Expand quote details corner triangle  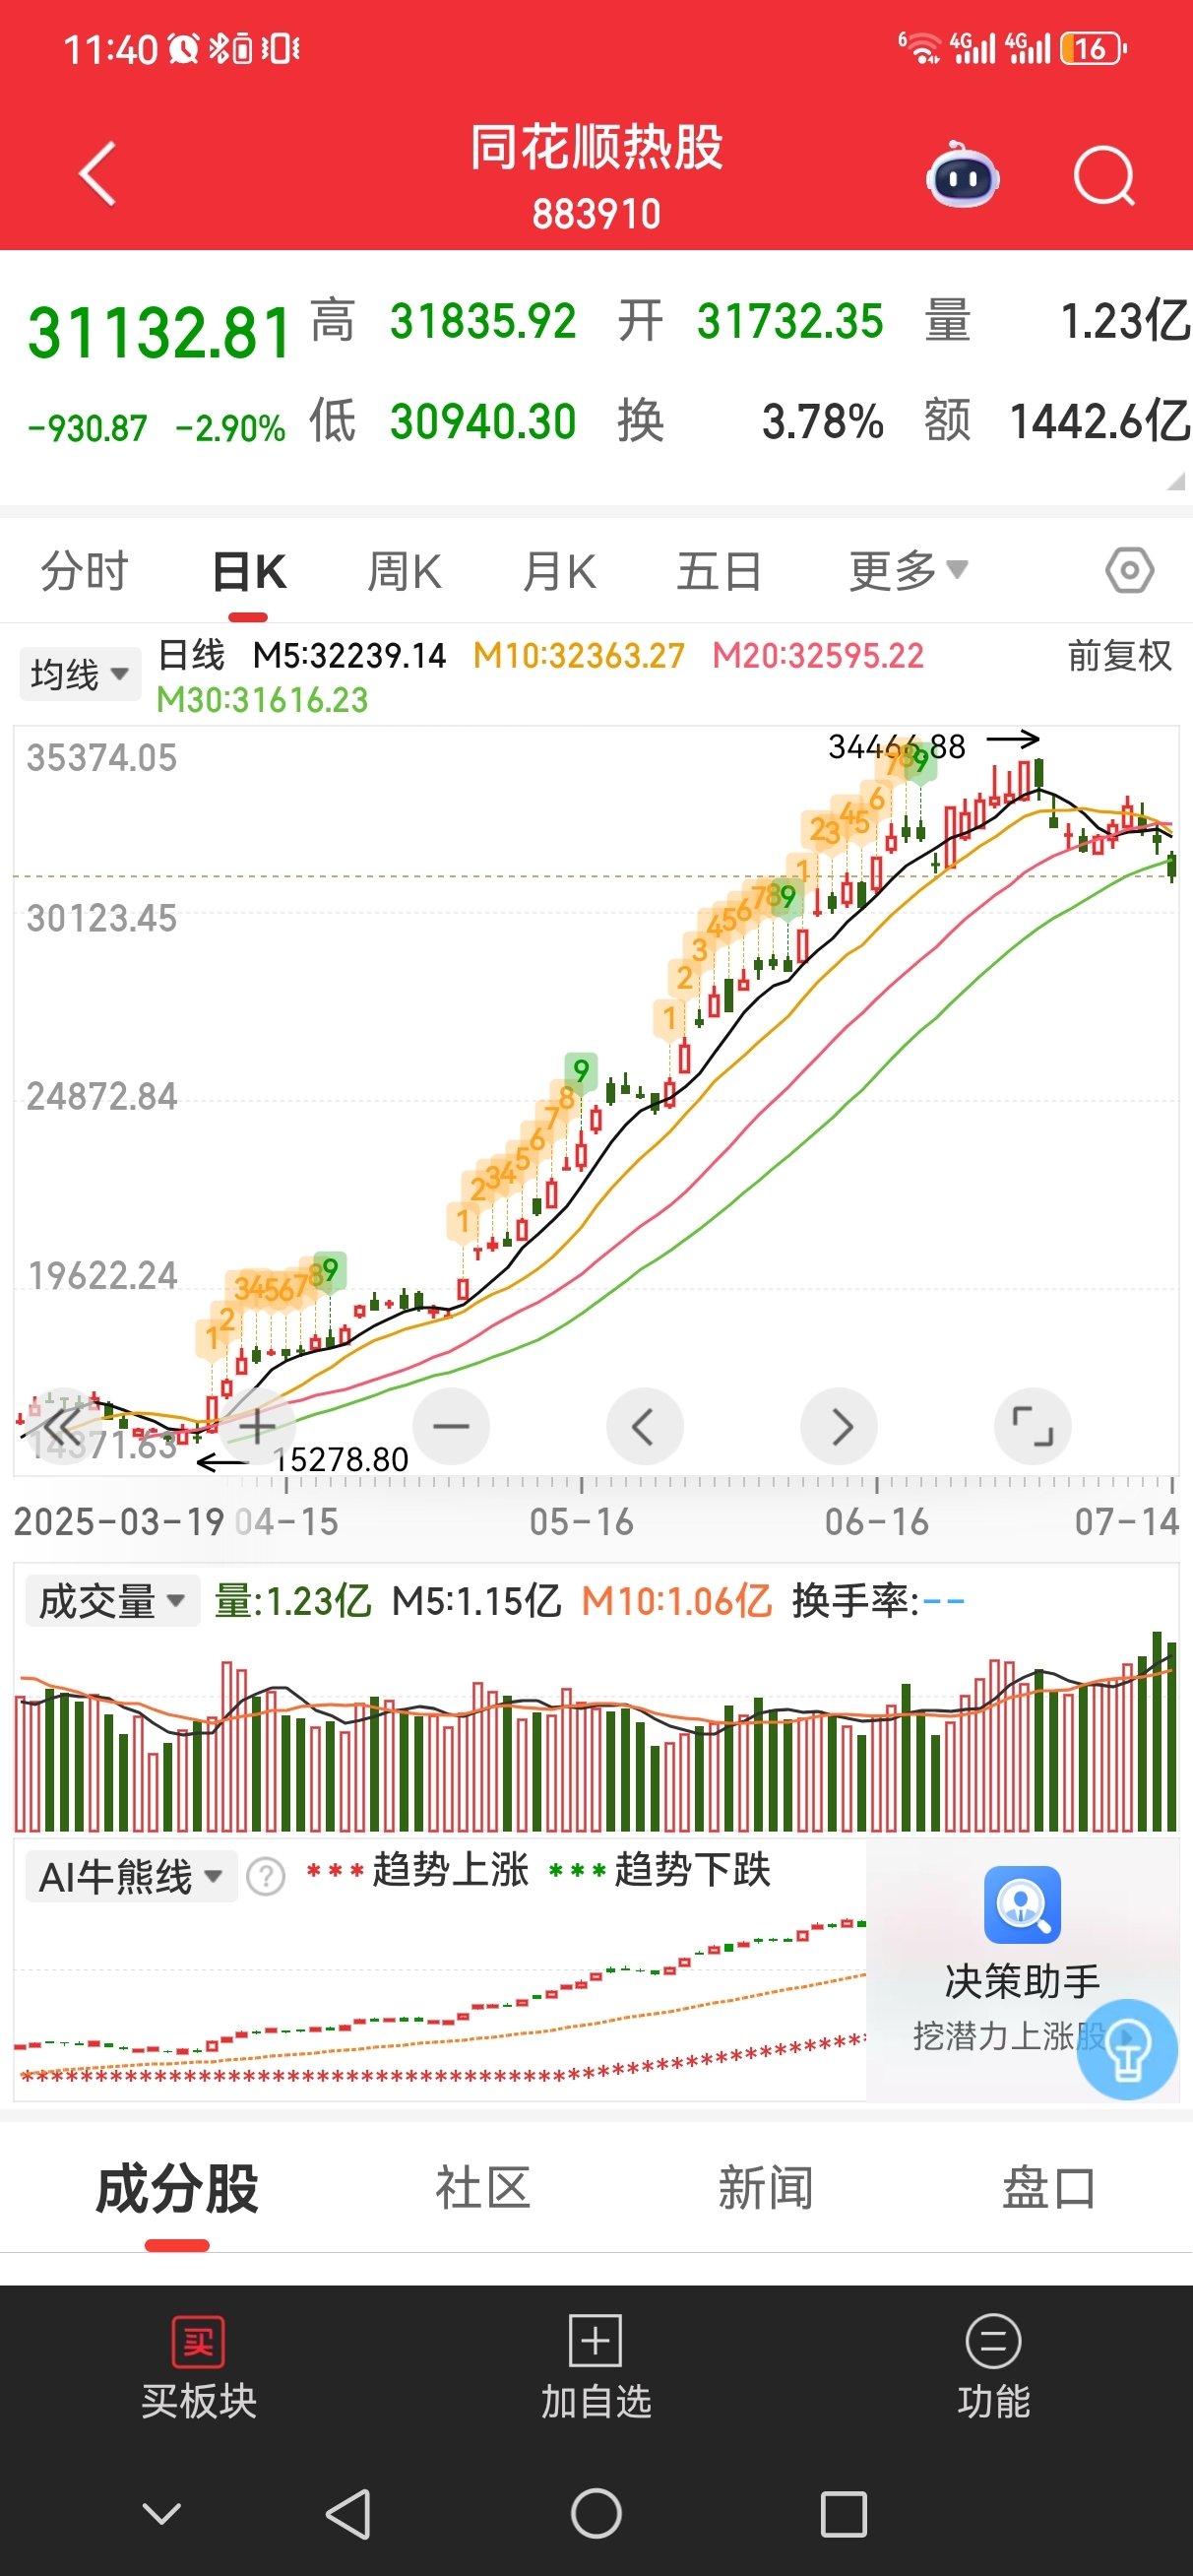pos(1176,482)
